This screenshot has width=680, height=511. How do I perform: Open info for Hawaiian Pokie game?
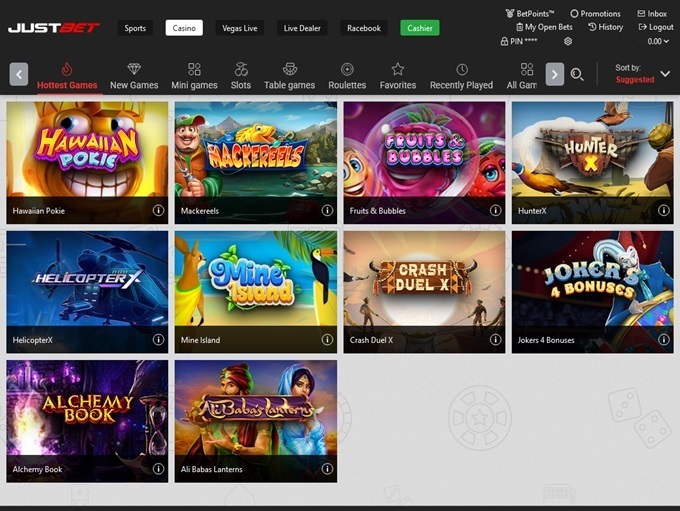pyautogui.click(x=158, y=210)
